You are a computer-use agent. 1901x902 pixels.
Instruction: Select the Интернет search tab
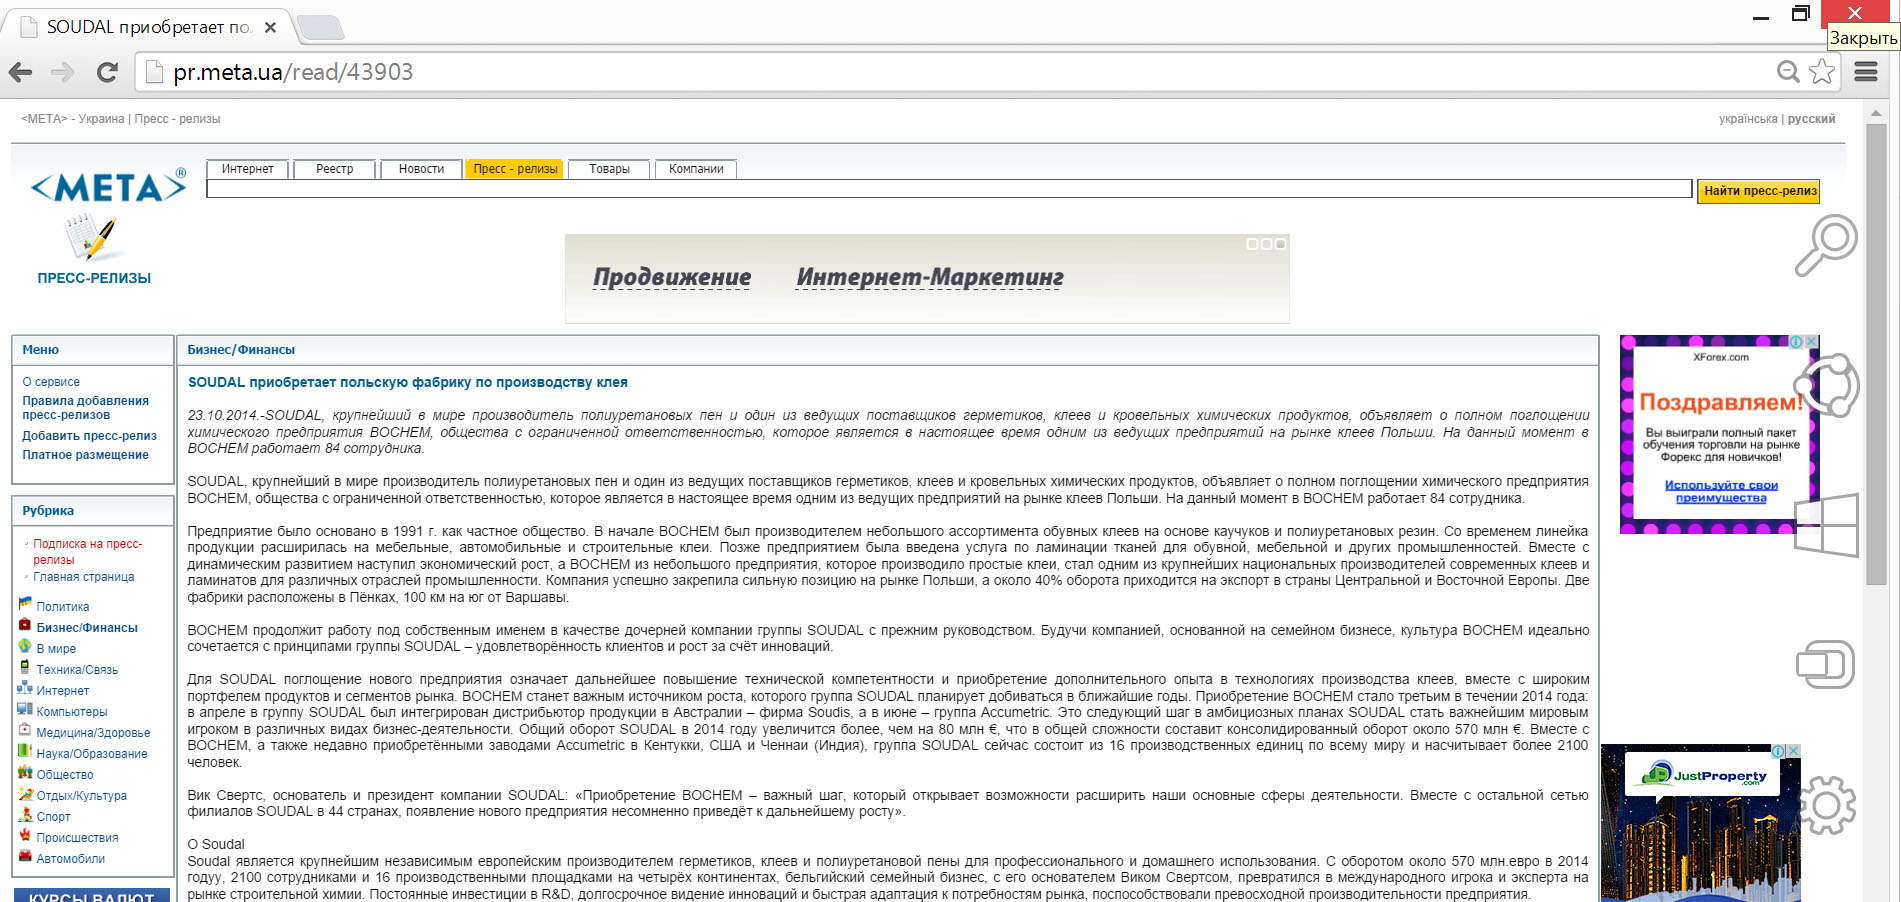247,169
